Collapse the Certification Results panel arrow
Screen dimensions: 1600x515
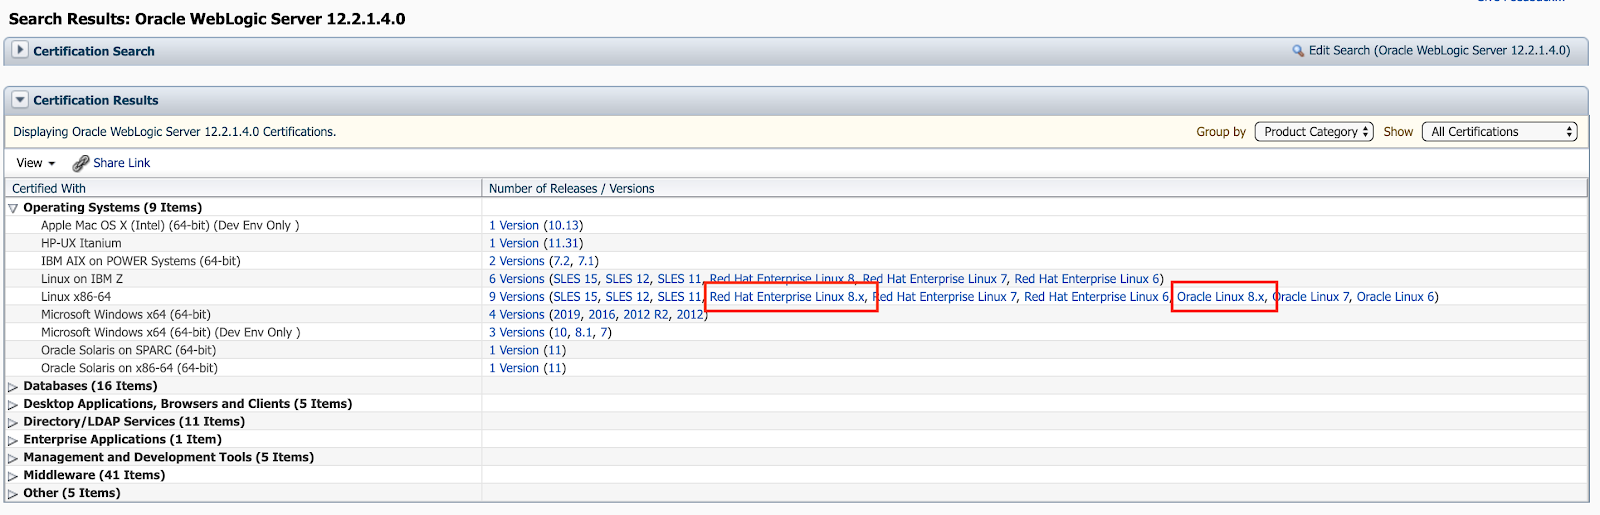(x=20, y=99)
